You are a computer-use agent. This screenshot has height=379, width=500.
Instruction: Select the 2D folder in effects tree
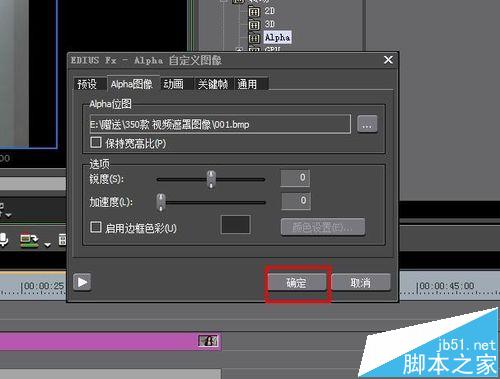pyautogui.click(x=270, y=11)
